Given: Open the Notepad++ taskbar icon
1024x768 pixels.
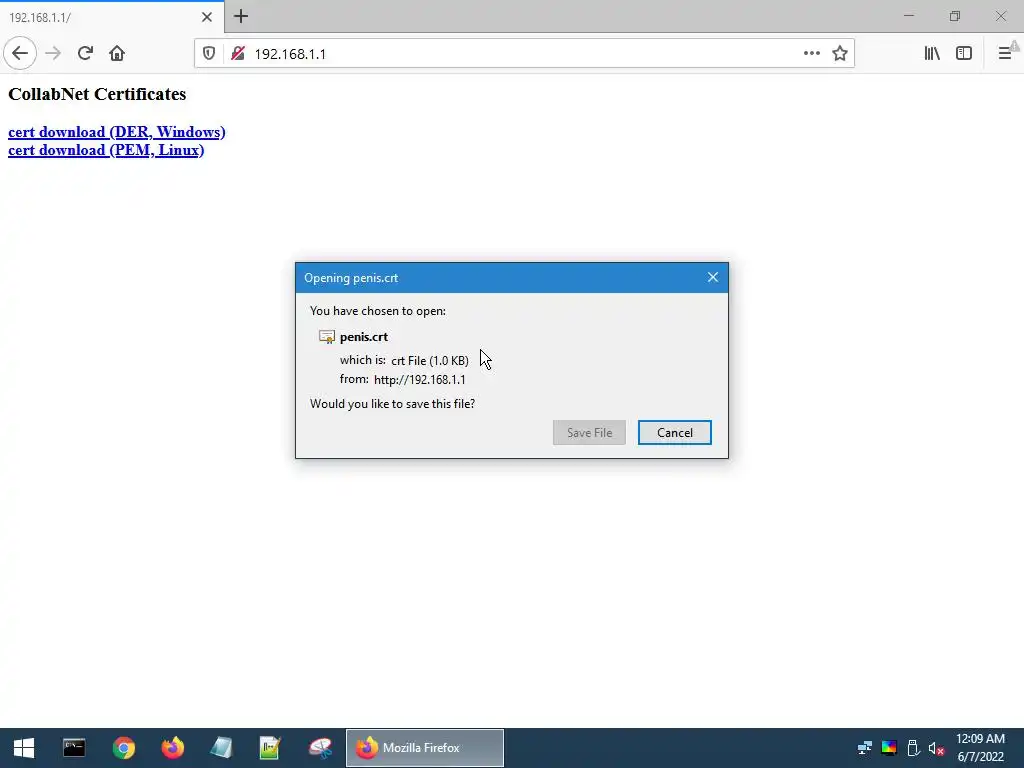Looking at the screenshot, I should pos(270,748).
